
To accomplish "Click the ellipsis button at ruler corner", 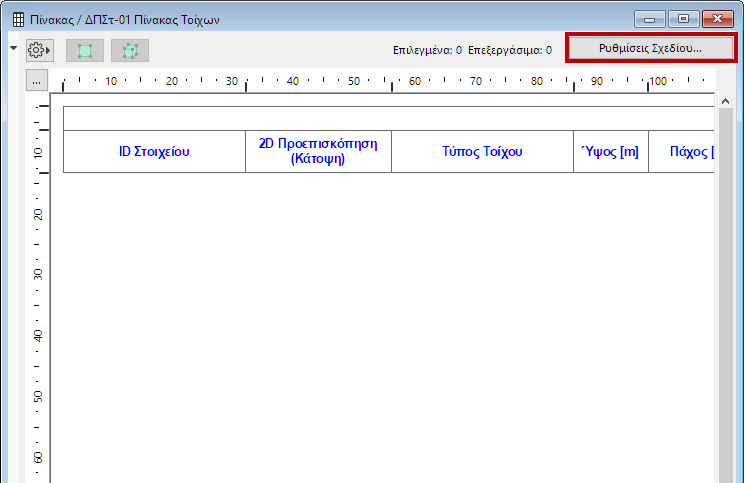I will pyautogui.click(x=37, y=81).
